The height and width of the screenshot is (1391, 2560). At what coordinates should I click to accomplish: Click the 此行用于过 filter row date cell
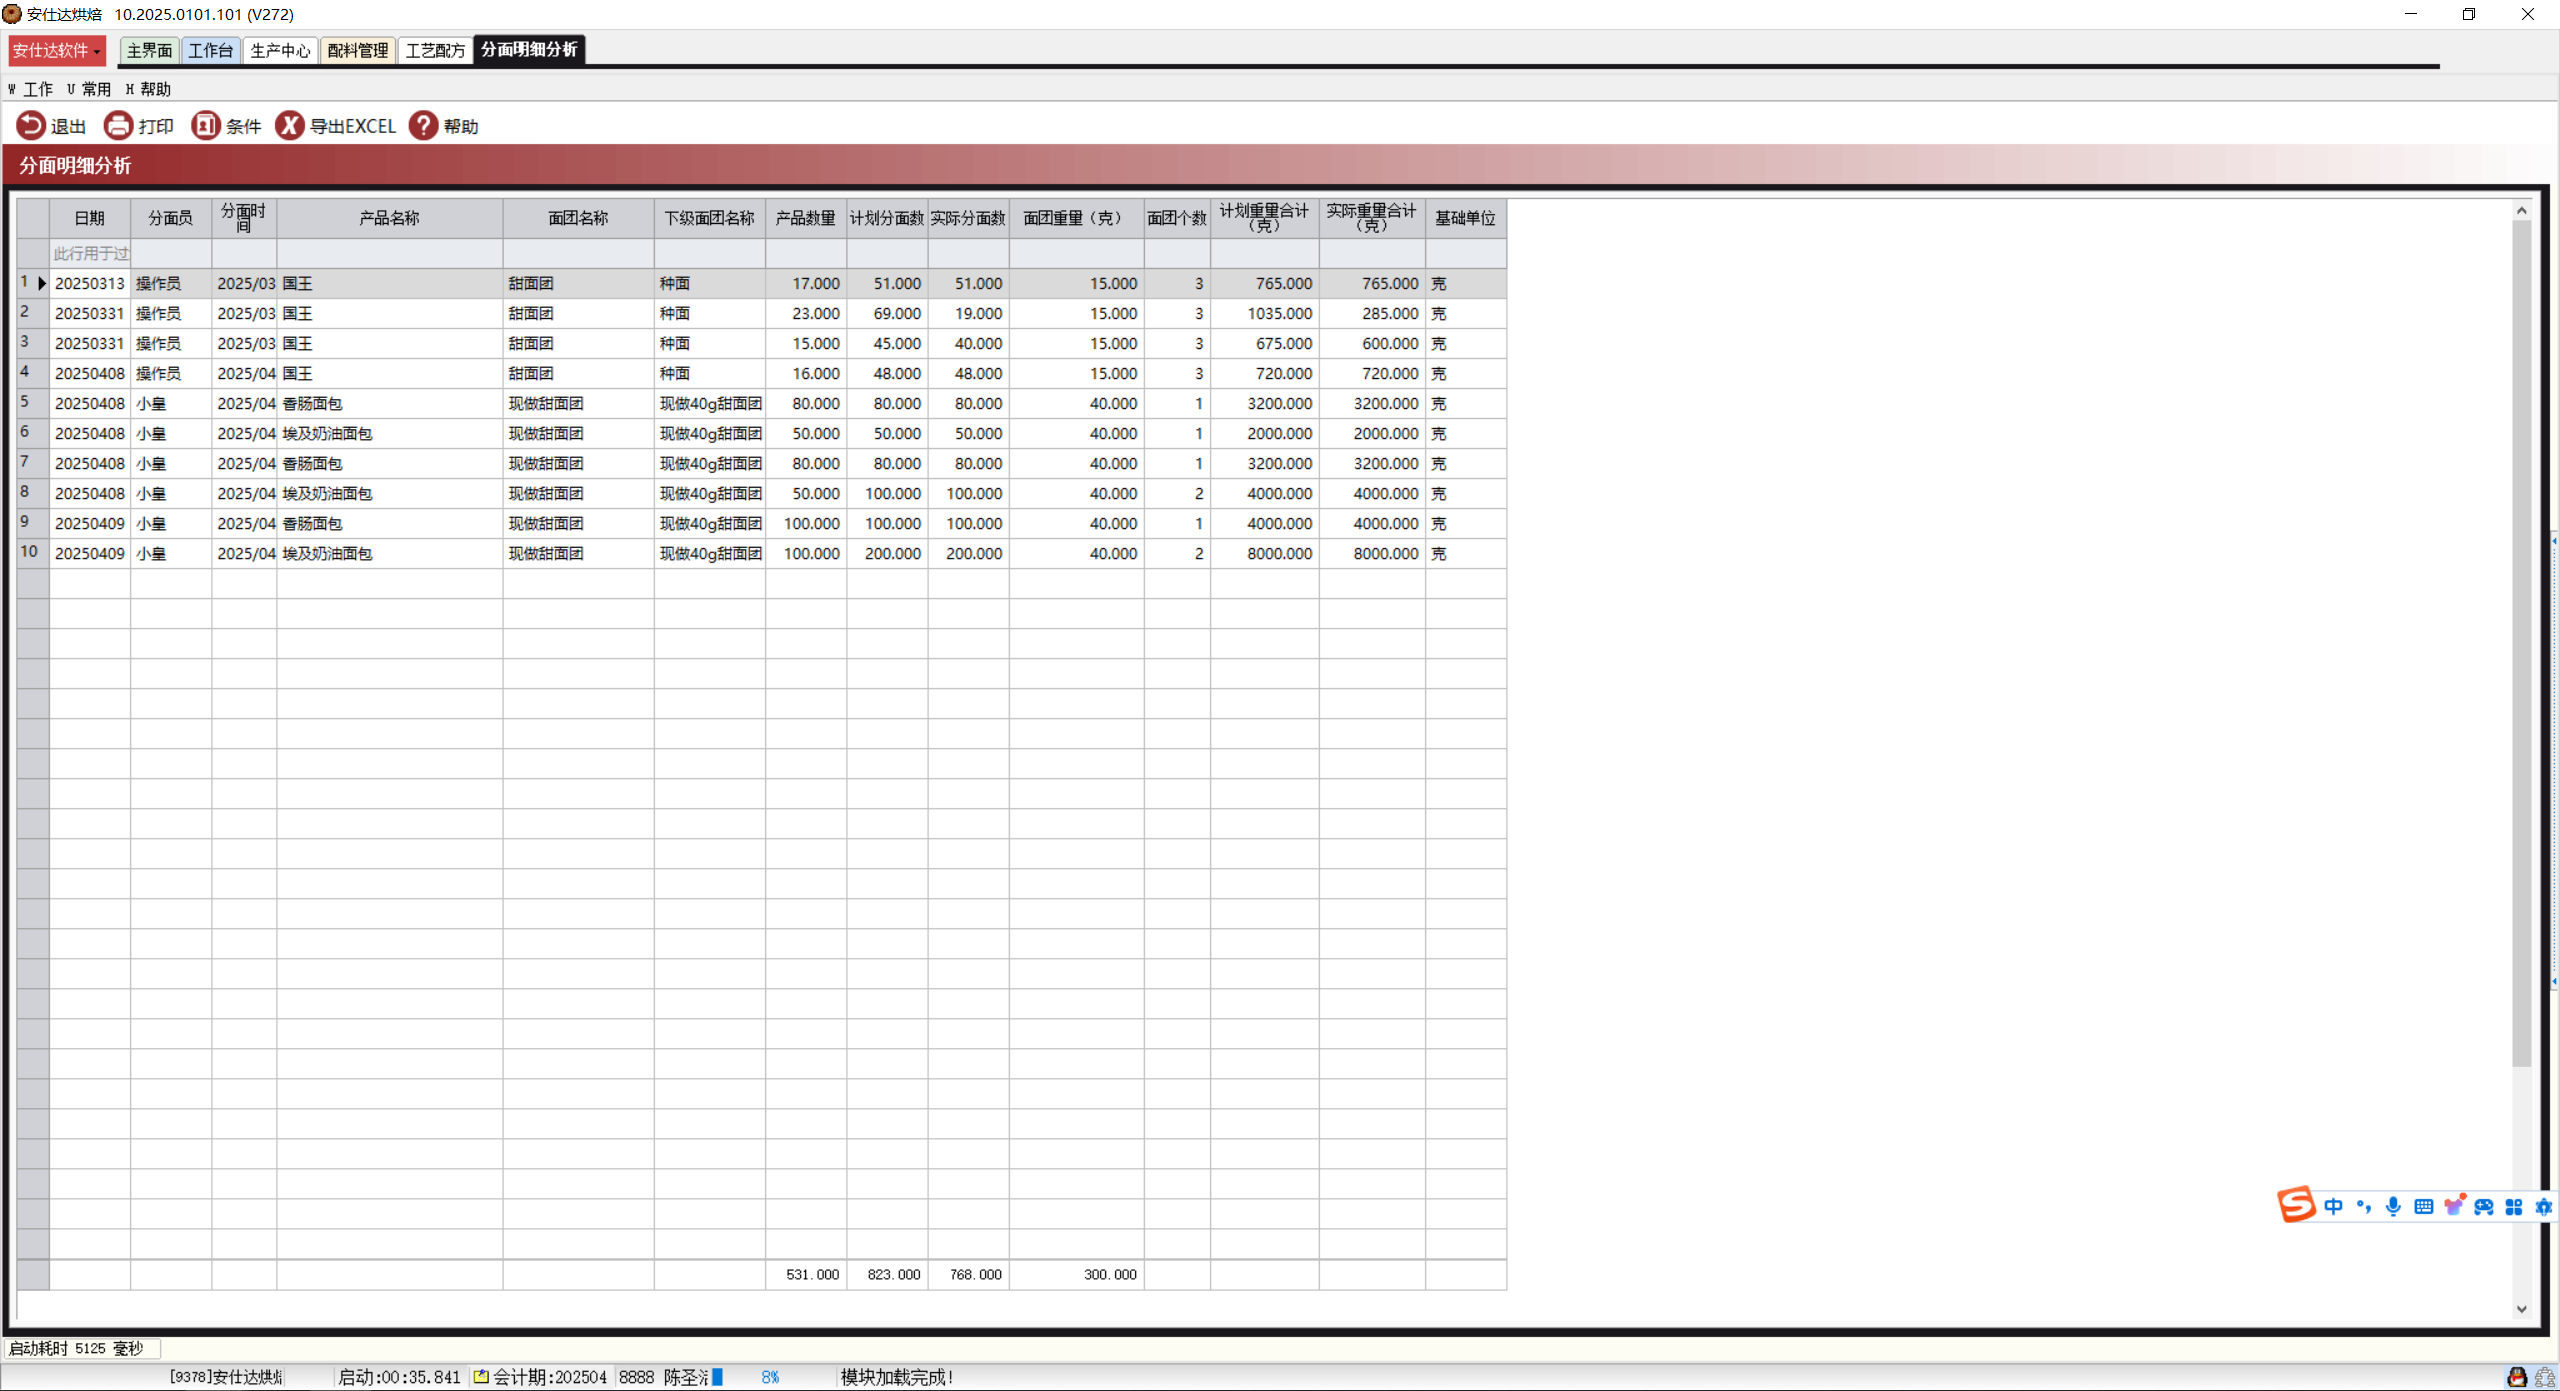[90, 254]
